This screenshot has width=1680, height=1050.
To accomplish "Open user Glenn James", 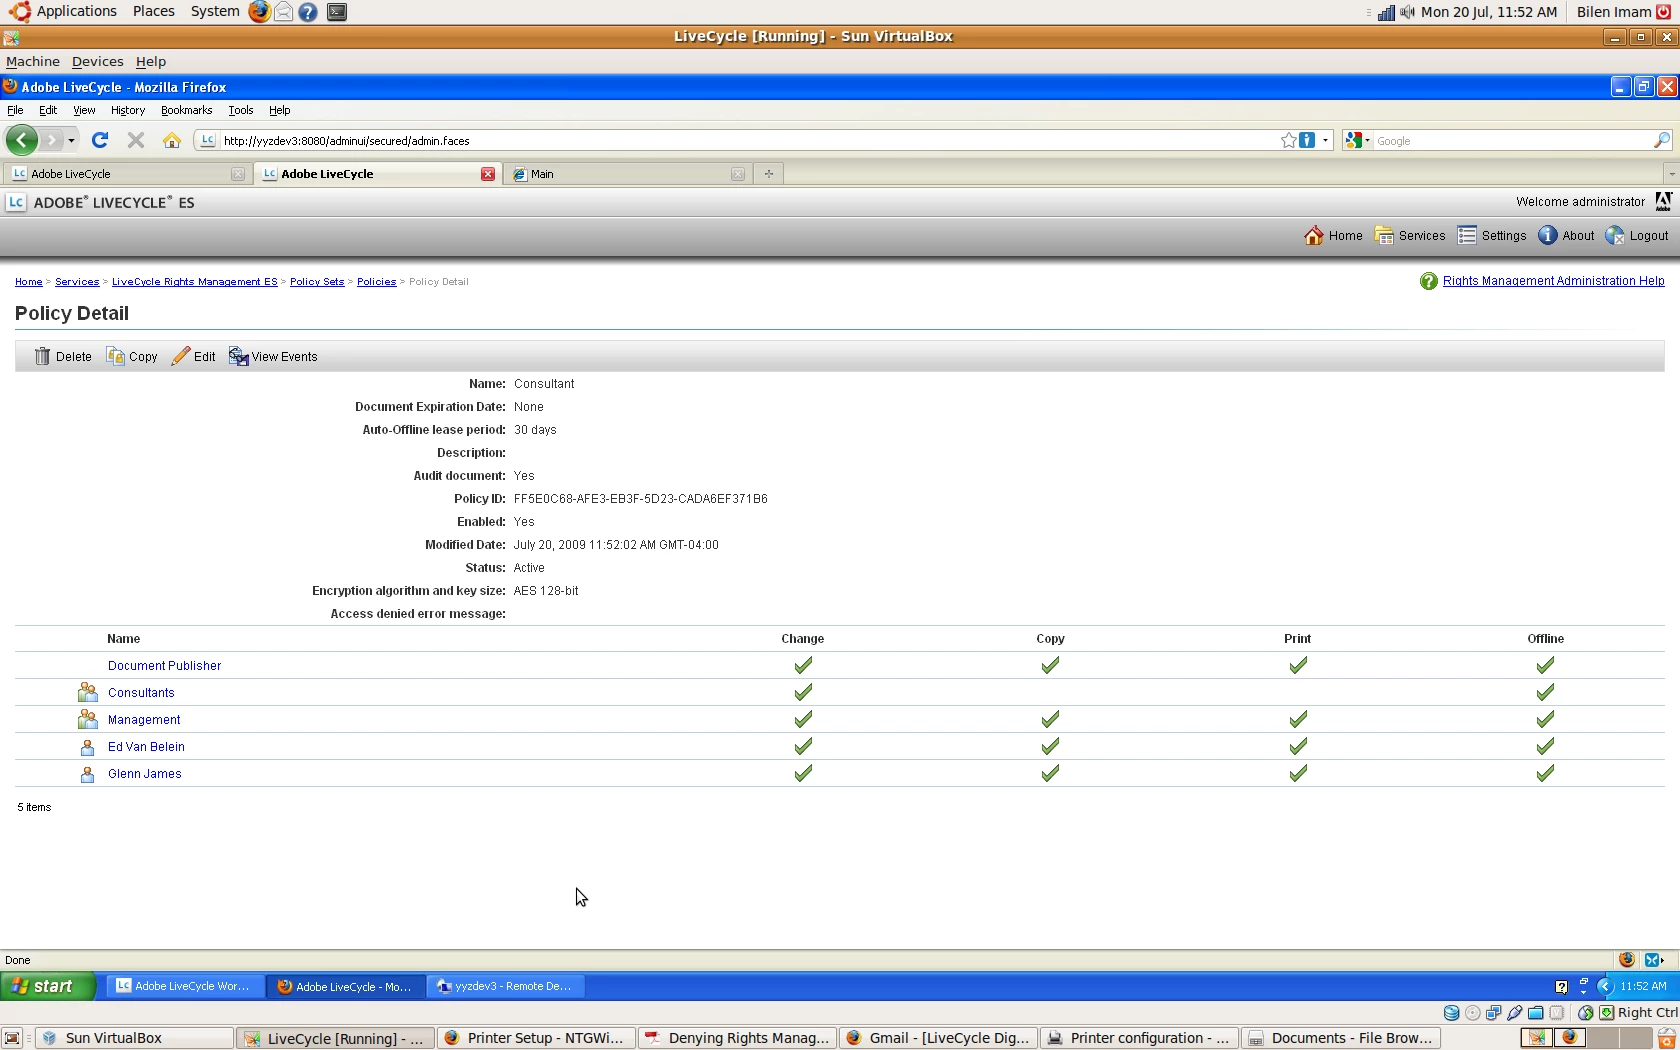I will 145,774.
